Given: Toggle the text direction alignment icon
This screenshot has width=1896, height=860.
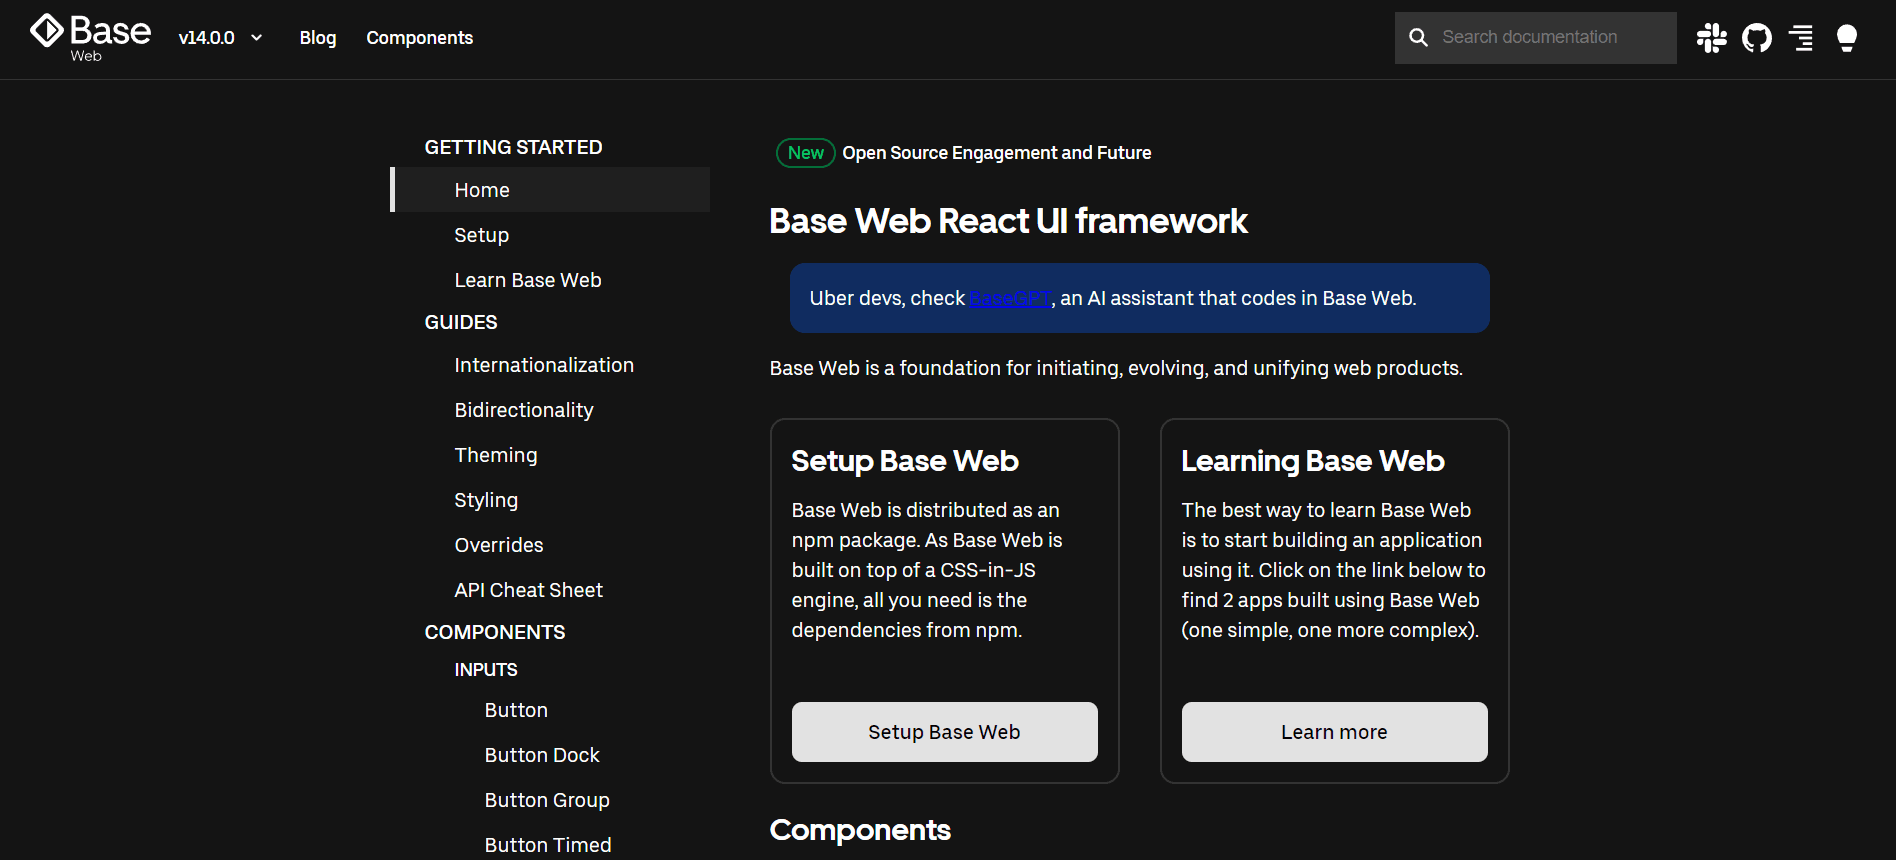Looking at the screenshot, I should coord(1801,38).
